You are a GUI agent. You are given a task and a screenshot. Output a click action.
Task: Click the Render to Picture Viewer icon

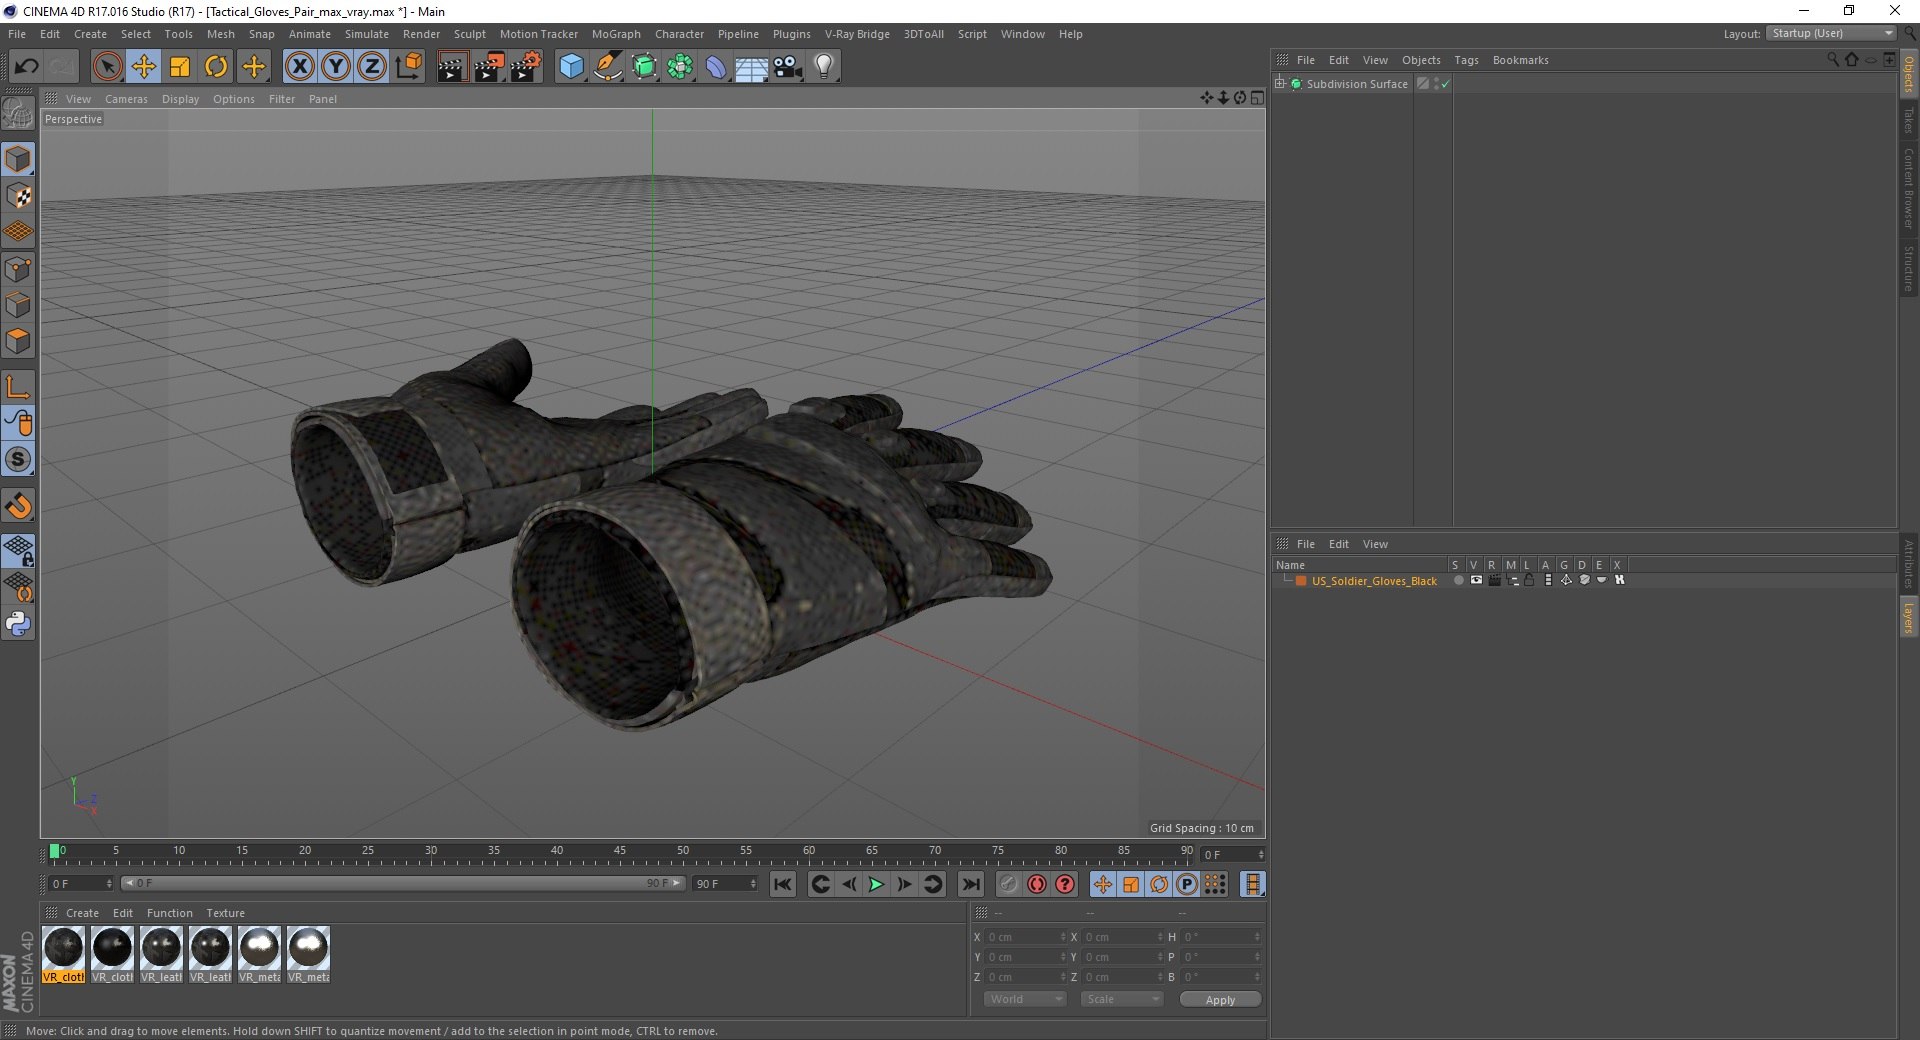[x=489, y=67]
